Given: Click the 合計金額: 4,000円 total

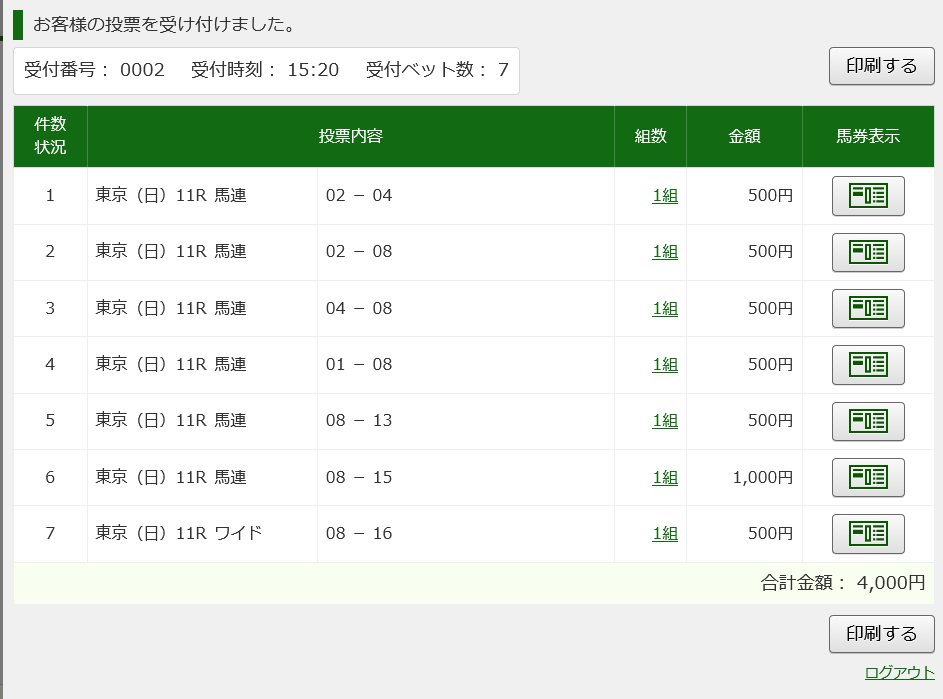Looking at the screenshot, I should [x=843, y=582].
